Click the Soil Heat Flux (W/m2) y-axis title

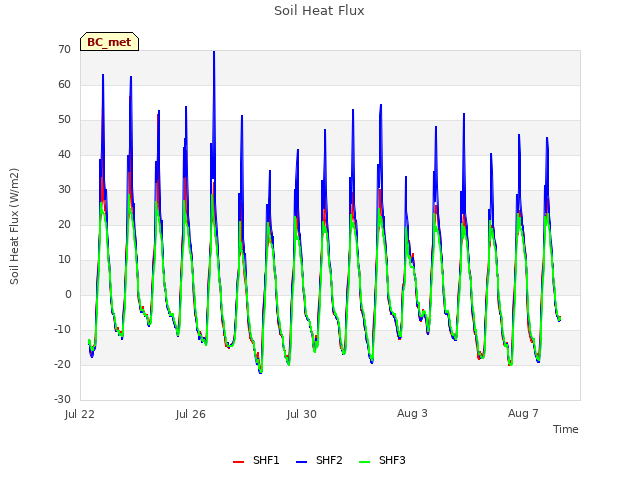[14, 226]
